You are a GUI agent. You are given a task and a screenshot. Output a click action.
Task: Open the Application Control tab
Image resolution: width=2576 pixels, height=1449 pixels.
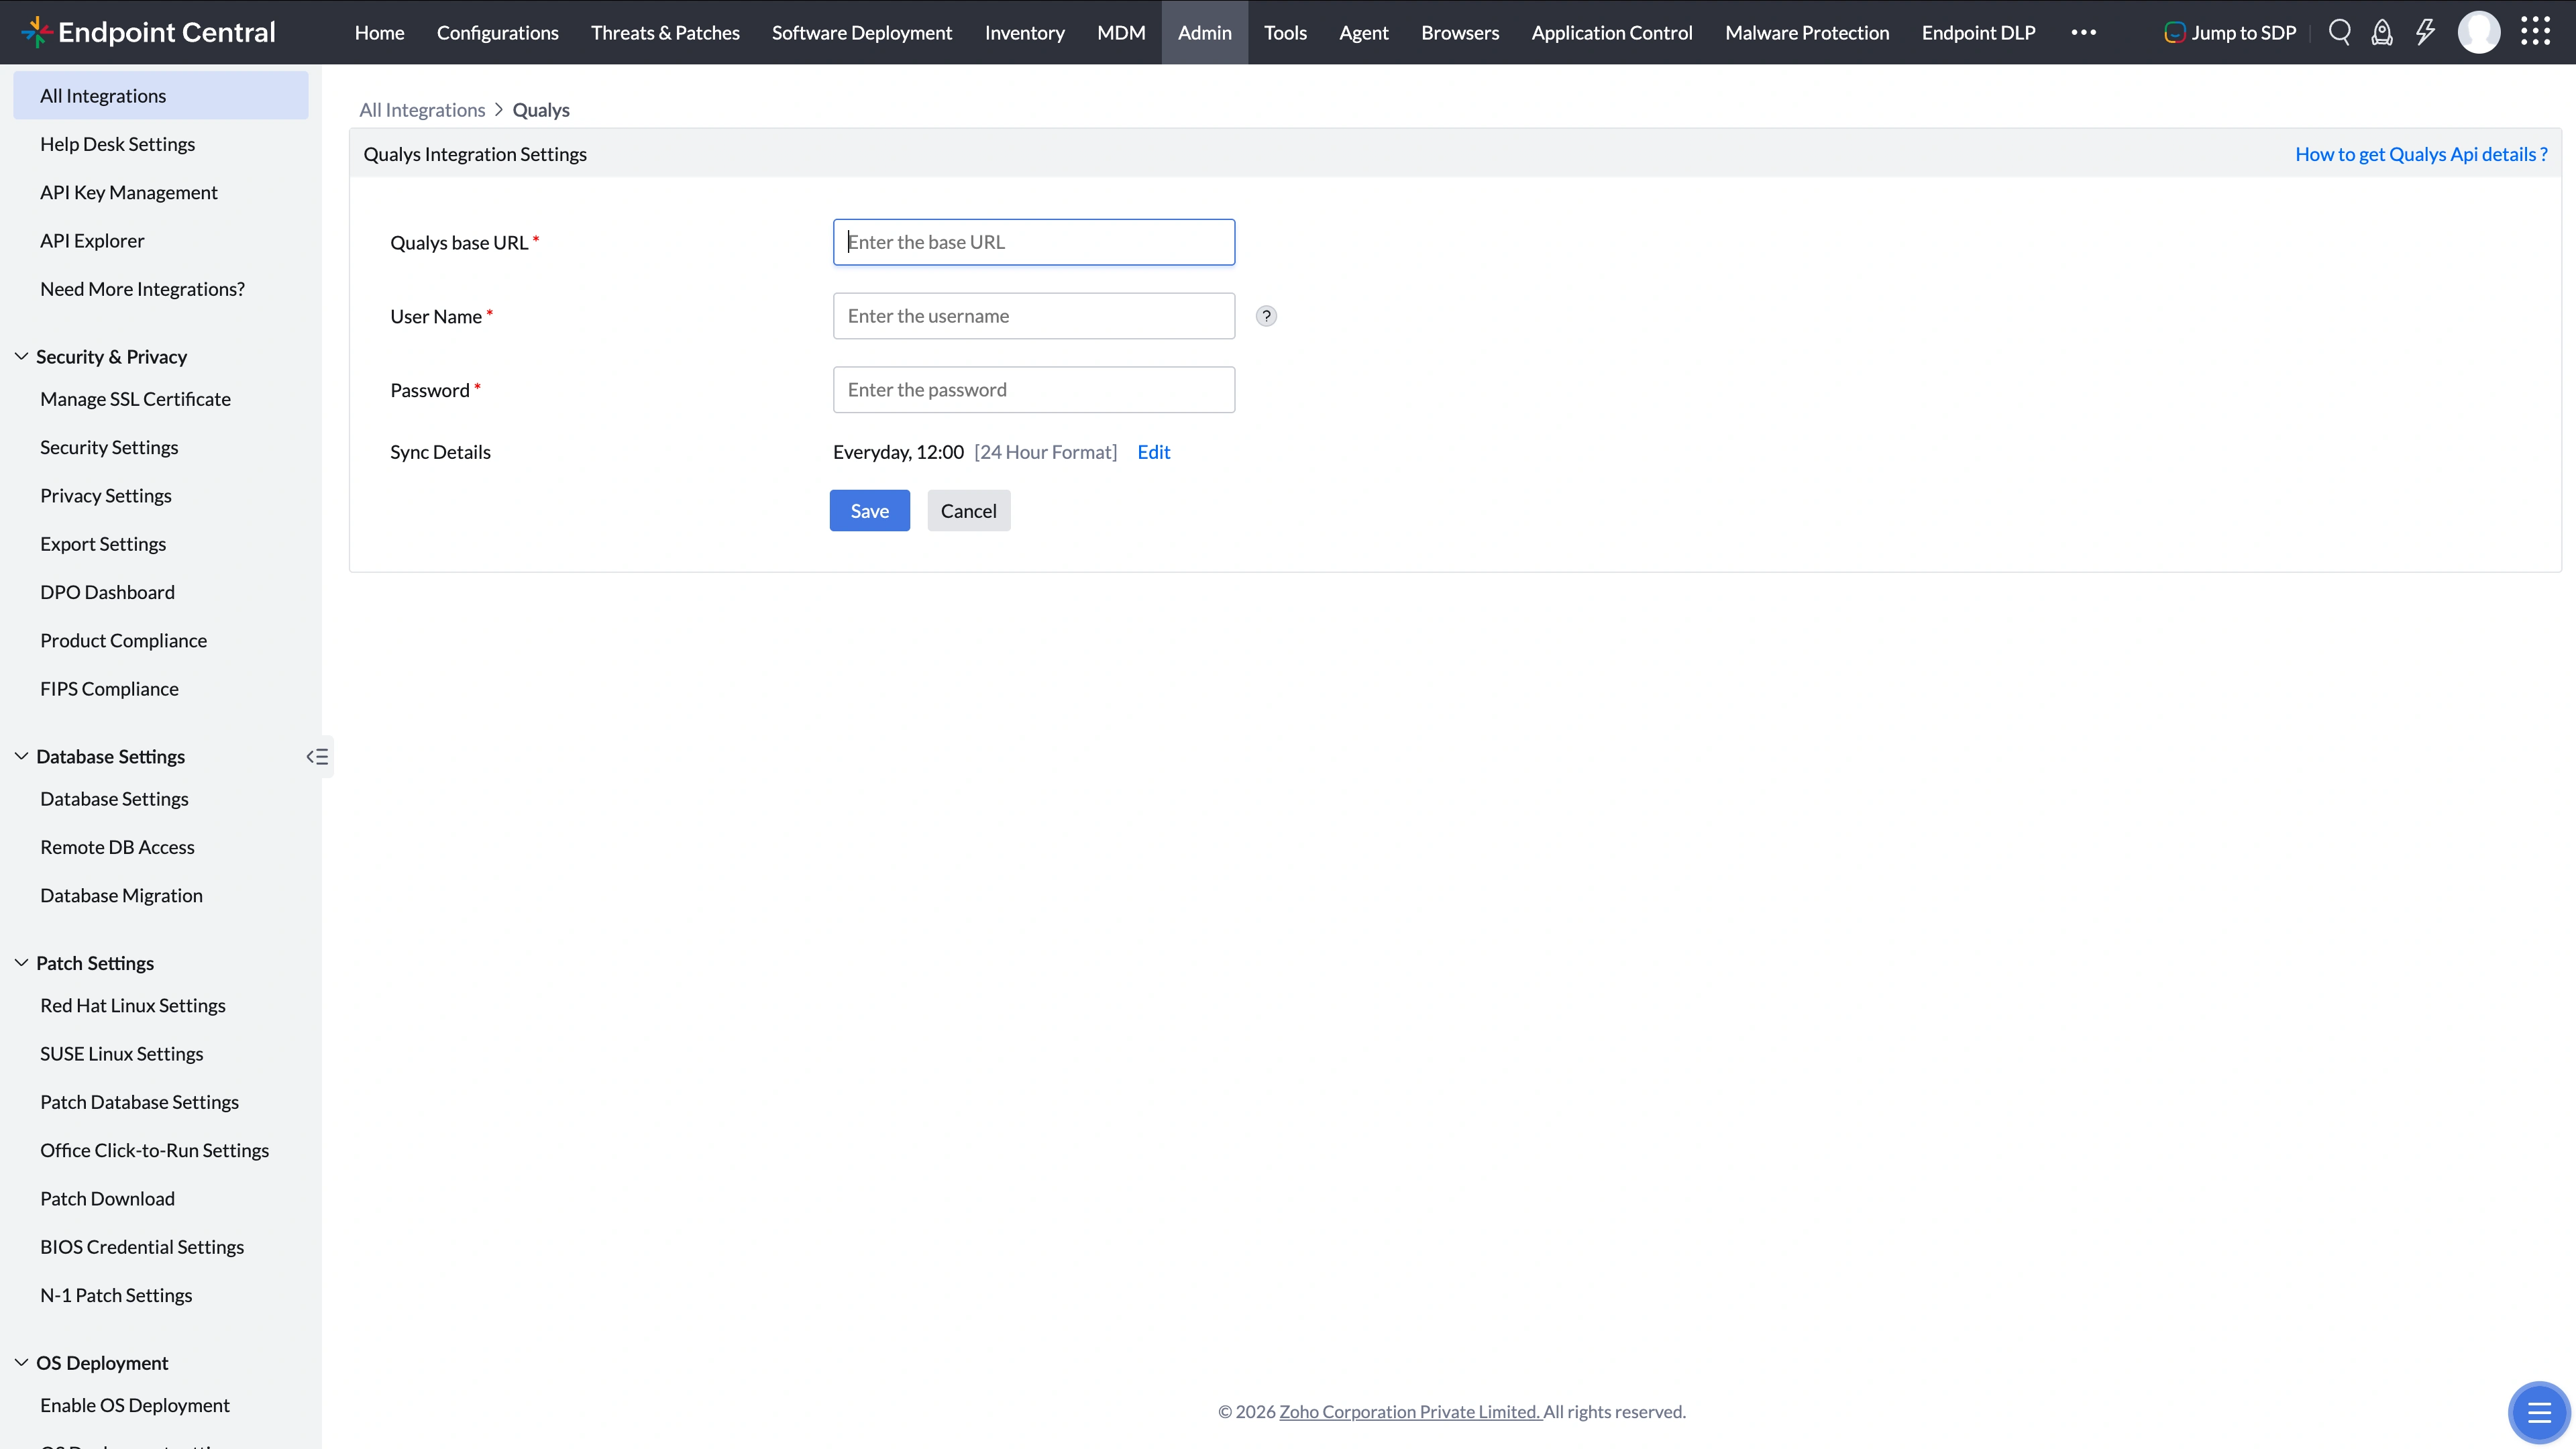[x=1612, y=32]
